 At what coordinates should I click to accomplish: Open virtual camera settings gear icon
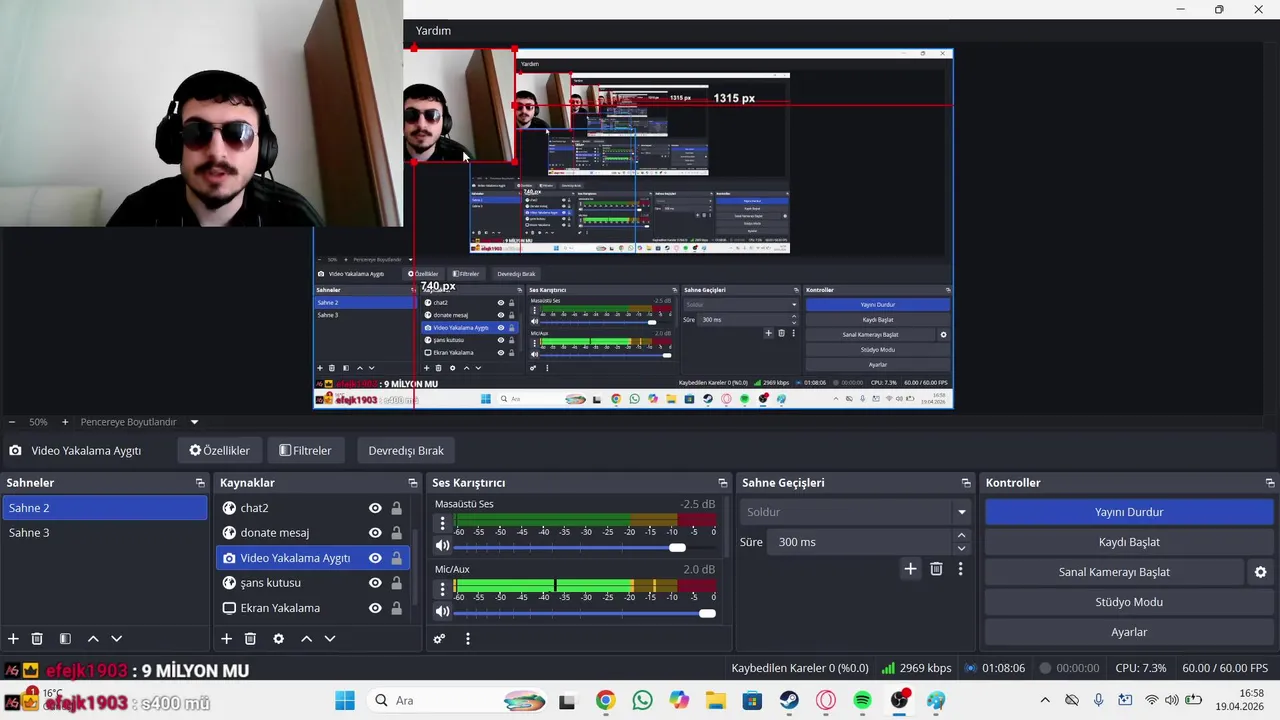pos(1260,572)
